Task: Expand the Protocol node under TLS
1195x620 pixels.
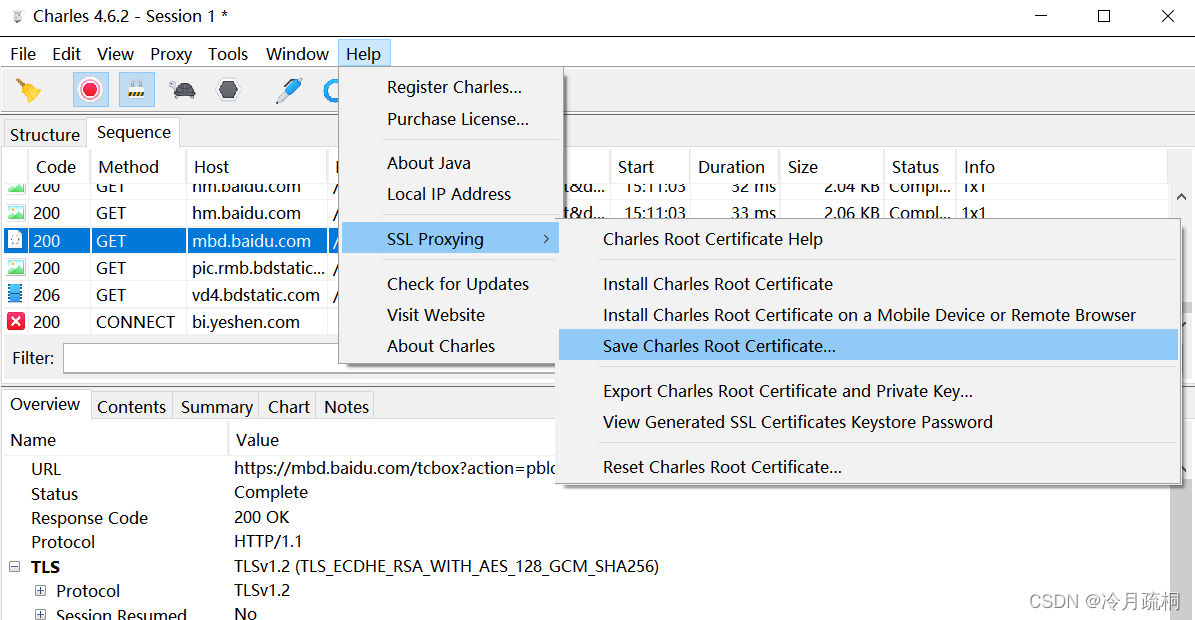Action: click(40, 590)
